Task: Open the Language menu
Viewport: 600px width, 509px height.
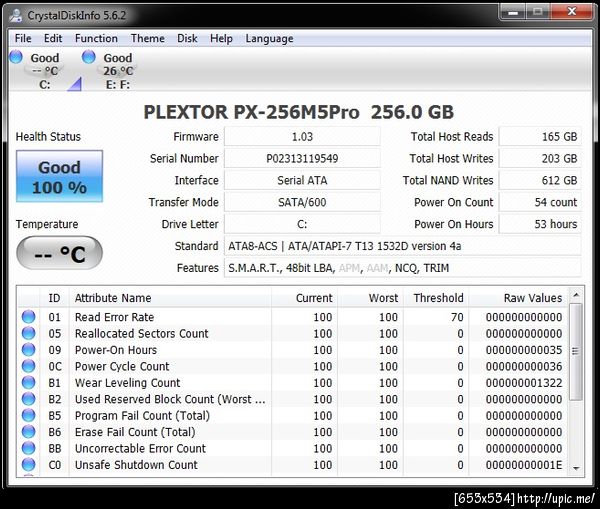Action: coord(269,39)
